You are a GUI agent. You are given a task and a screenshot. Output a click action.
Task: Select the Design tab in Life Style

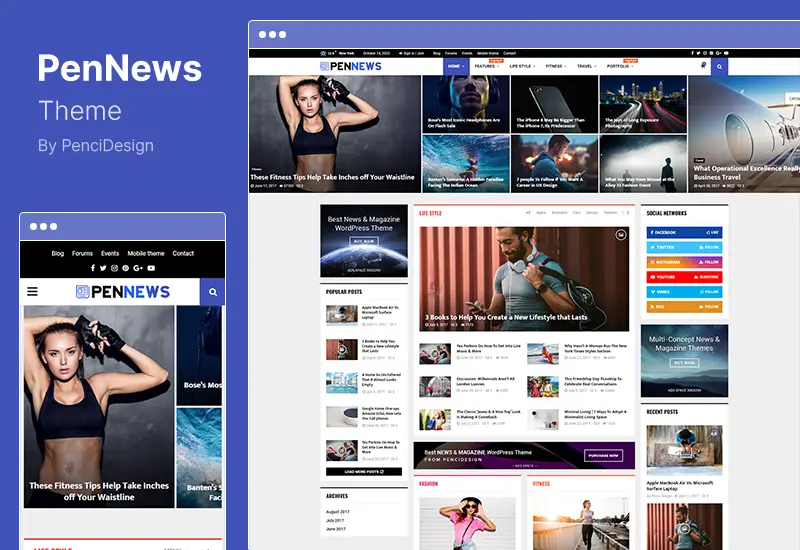coord(592,213)
